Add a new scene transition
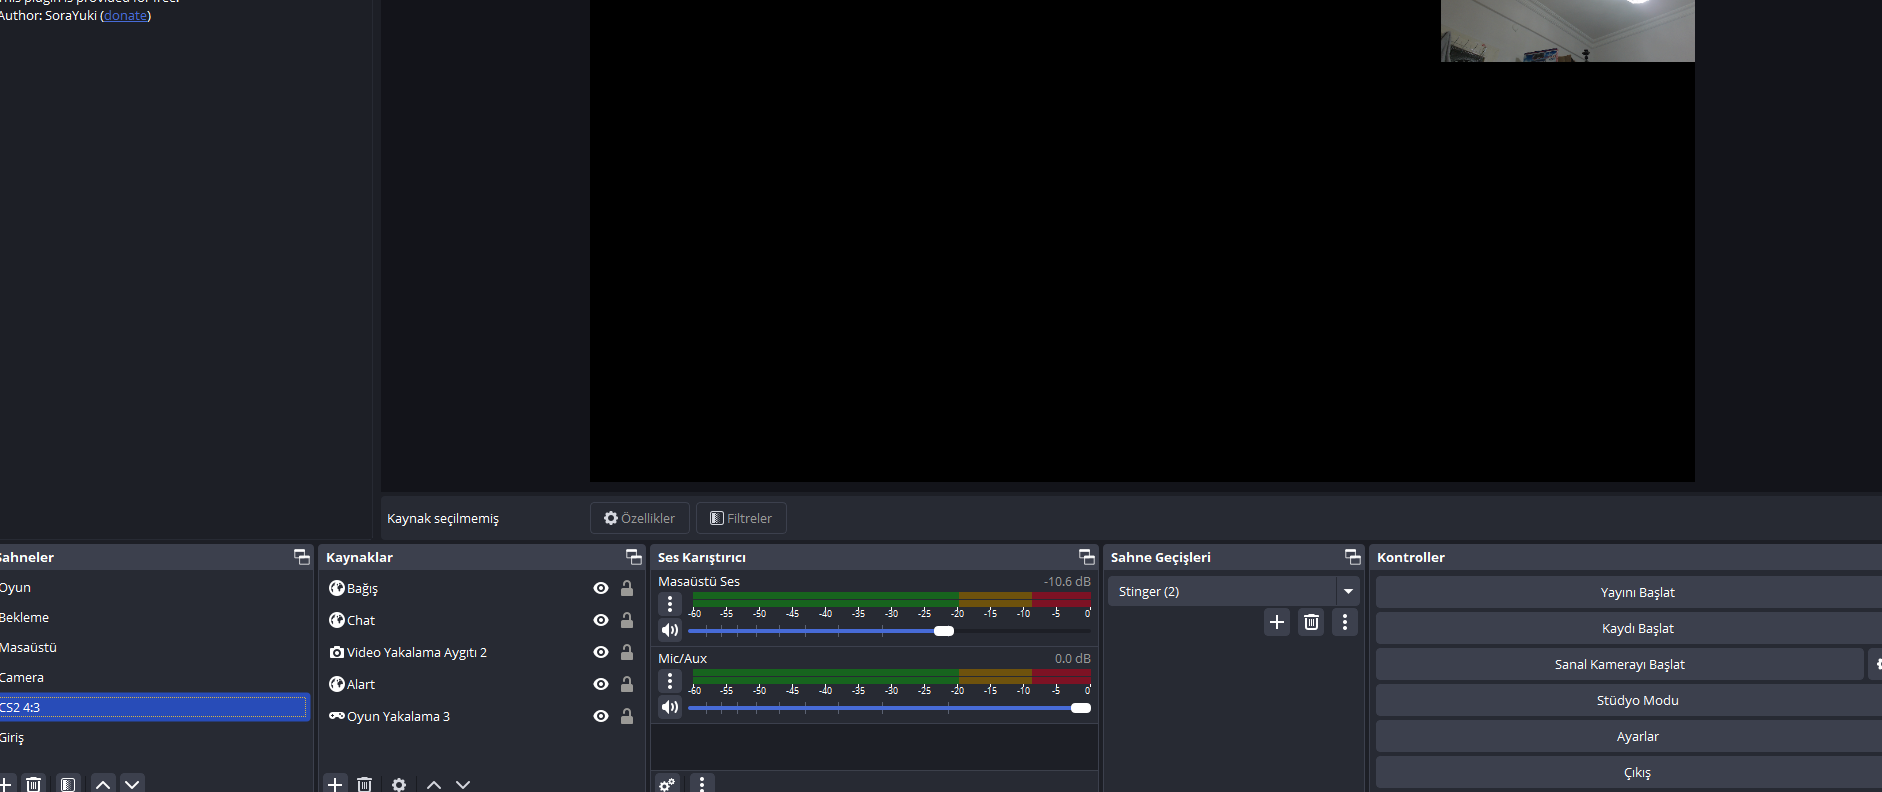 click(x=1277, y=622)
